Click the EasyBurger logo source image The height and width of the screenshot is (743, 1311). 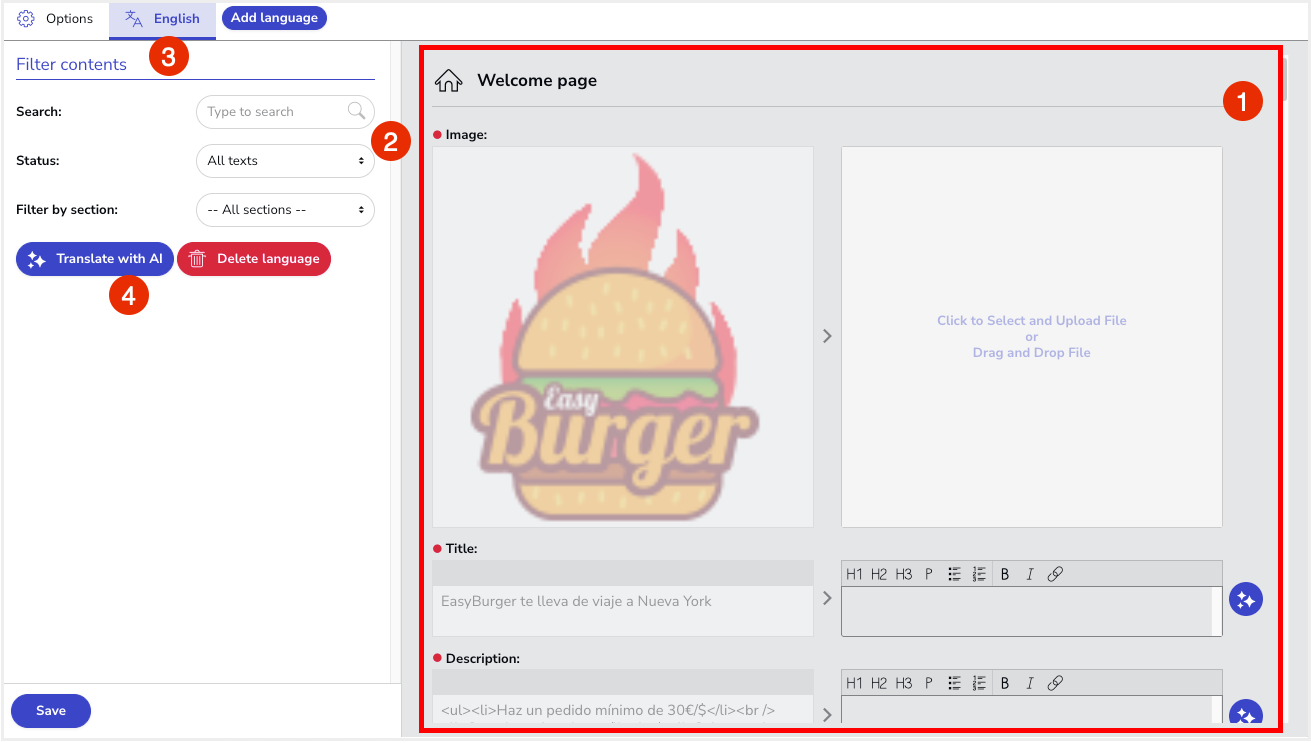(623, 337)
